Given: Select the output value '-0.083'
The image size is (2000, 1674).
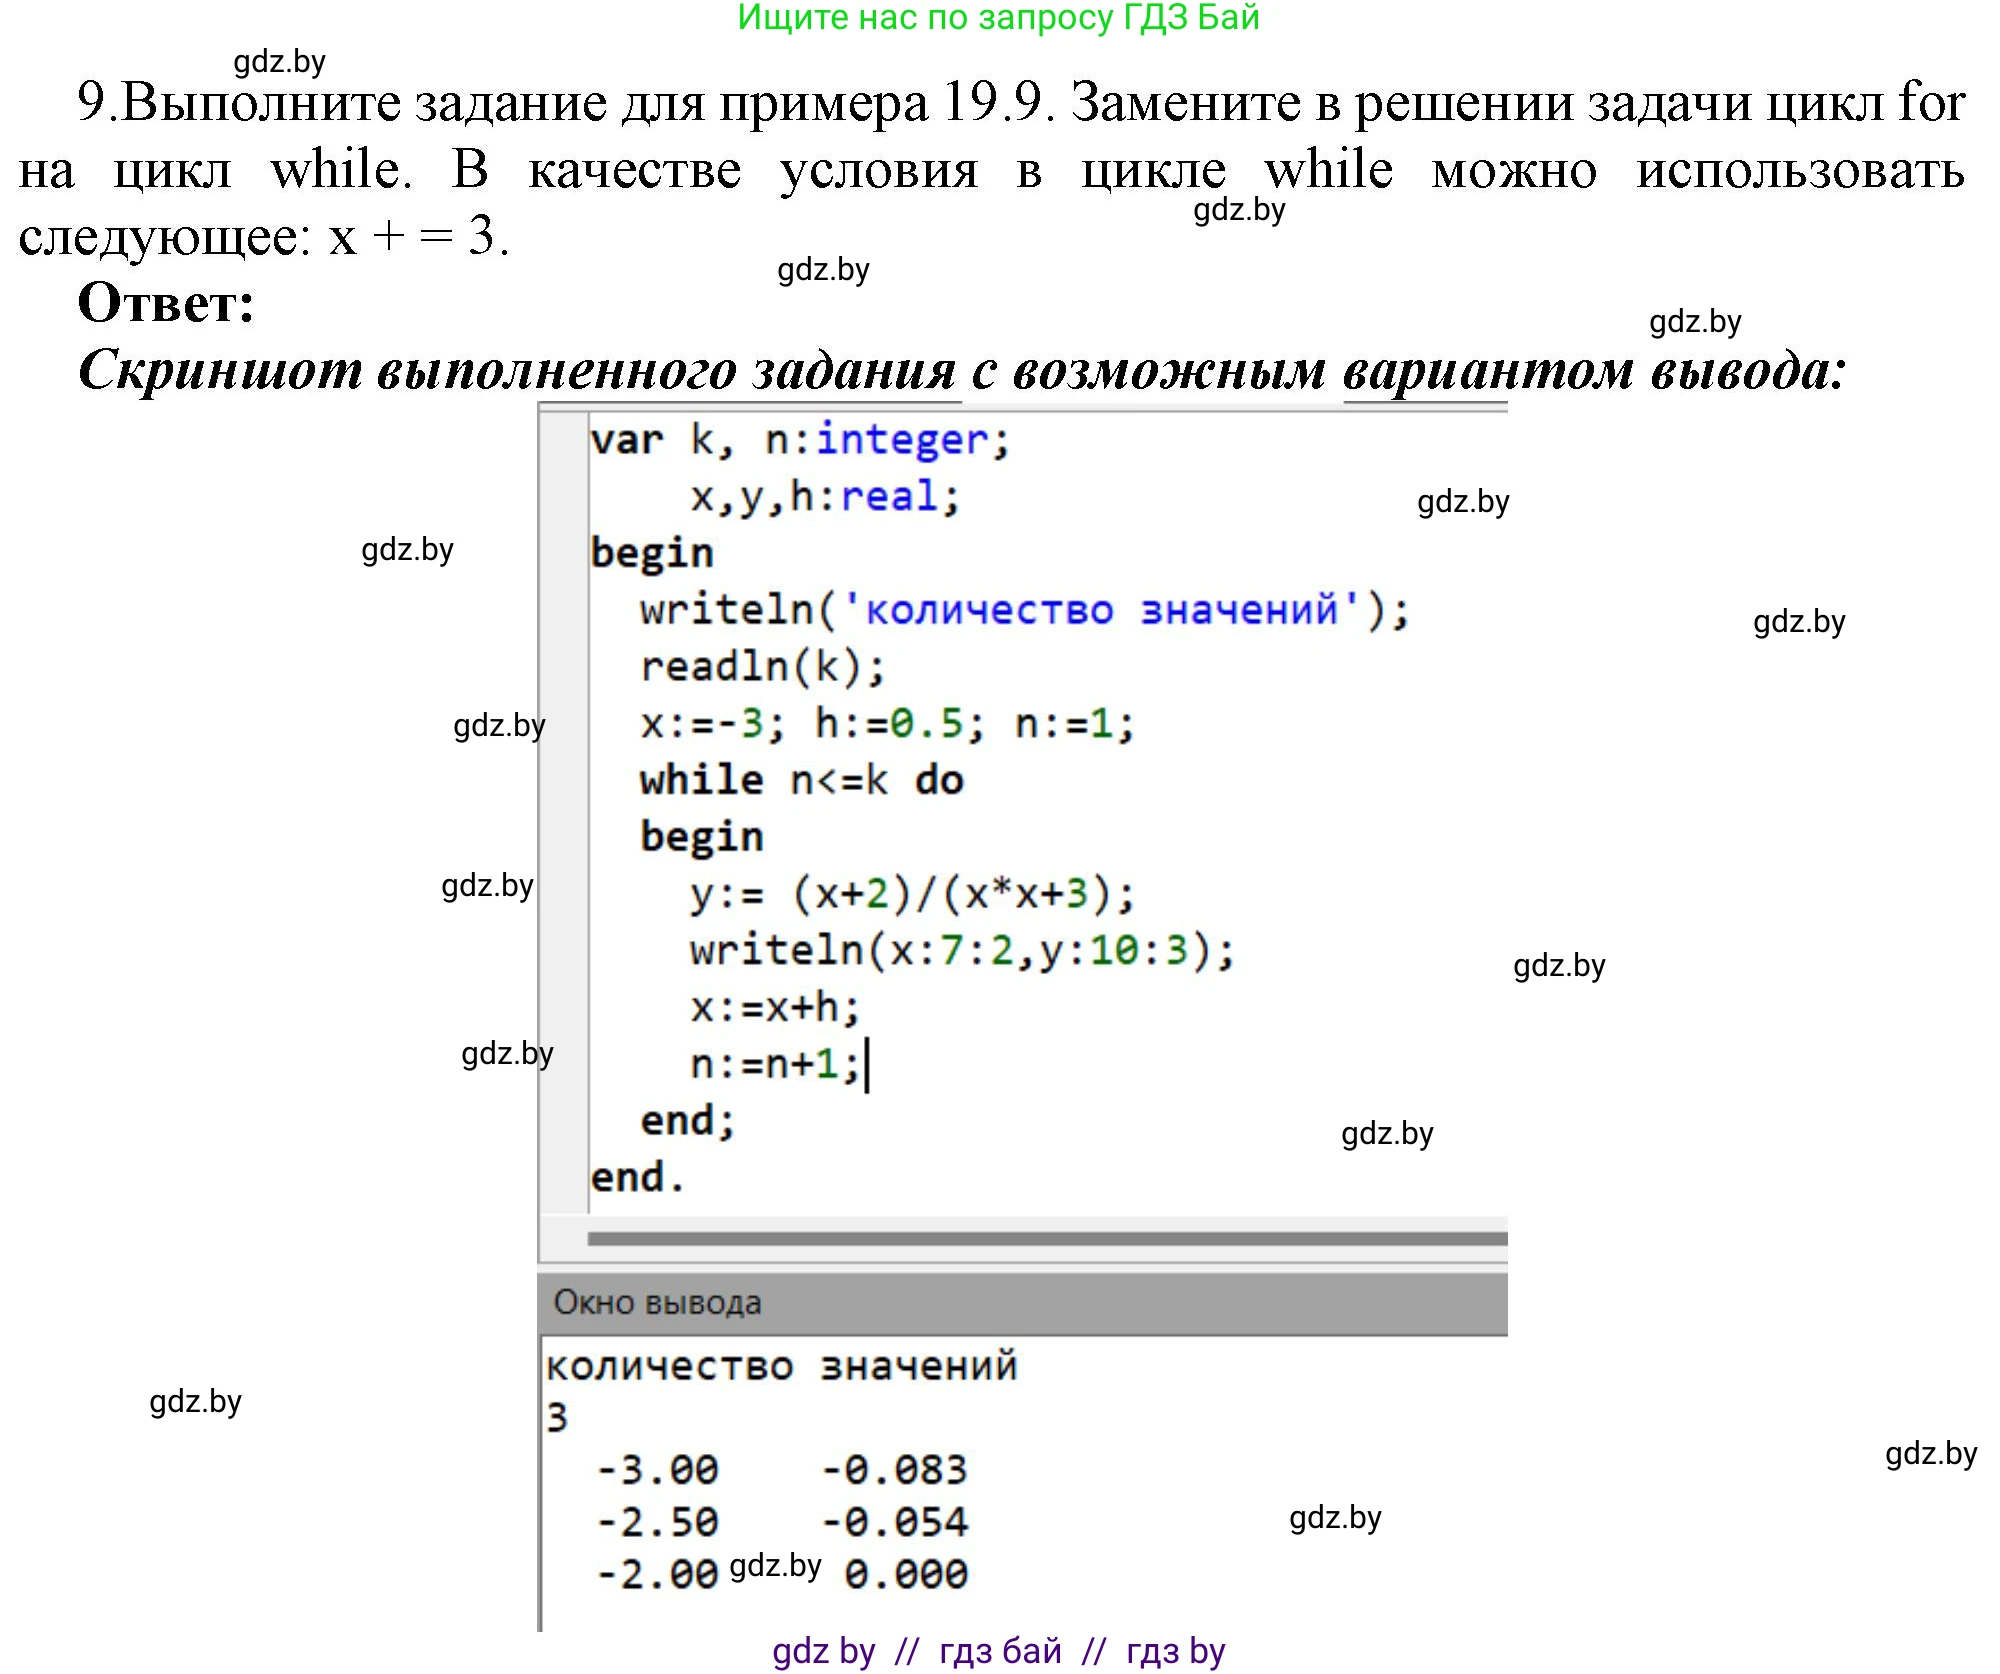Looking at the screenshot, I should [x=895, y=1468].
